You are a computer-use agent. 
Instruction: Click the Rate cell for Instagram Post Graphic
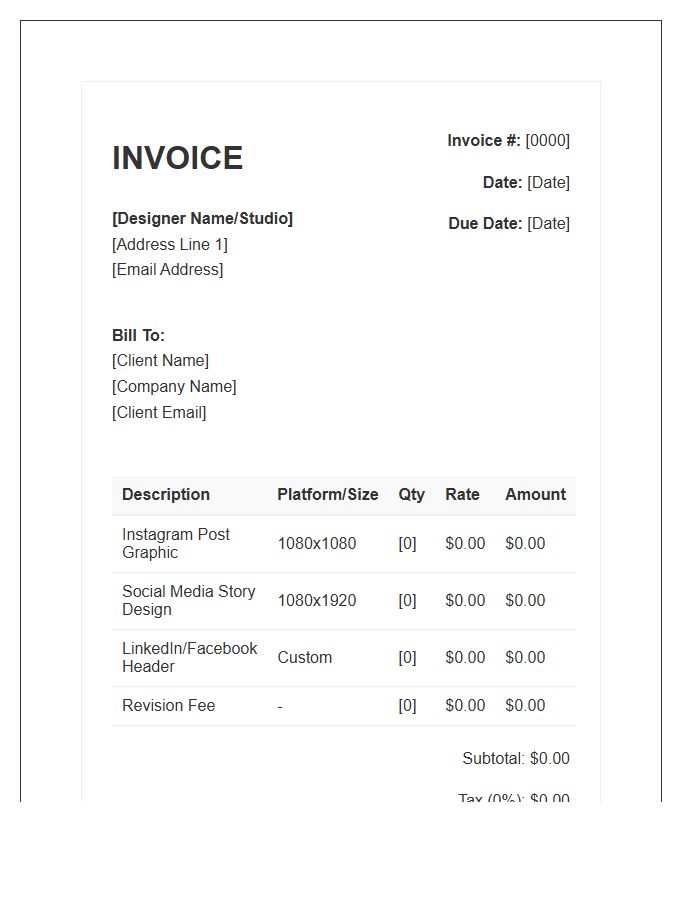click(x=465, y=544)
